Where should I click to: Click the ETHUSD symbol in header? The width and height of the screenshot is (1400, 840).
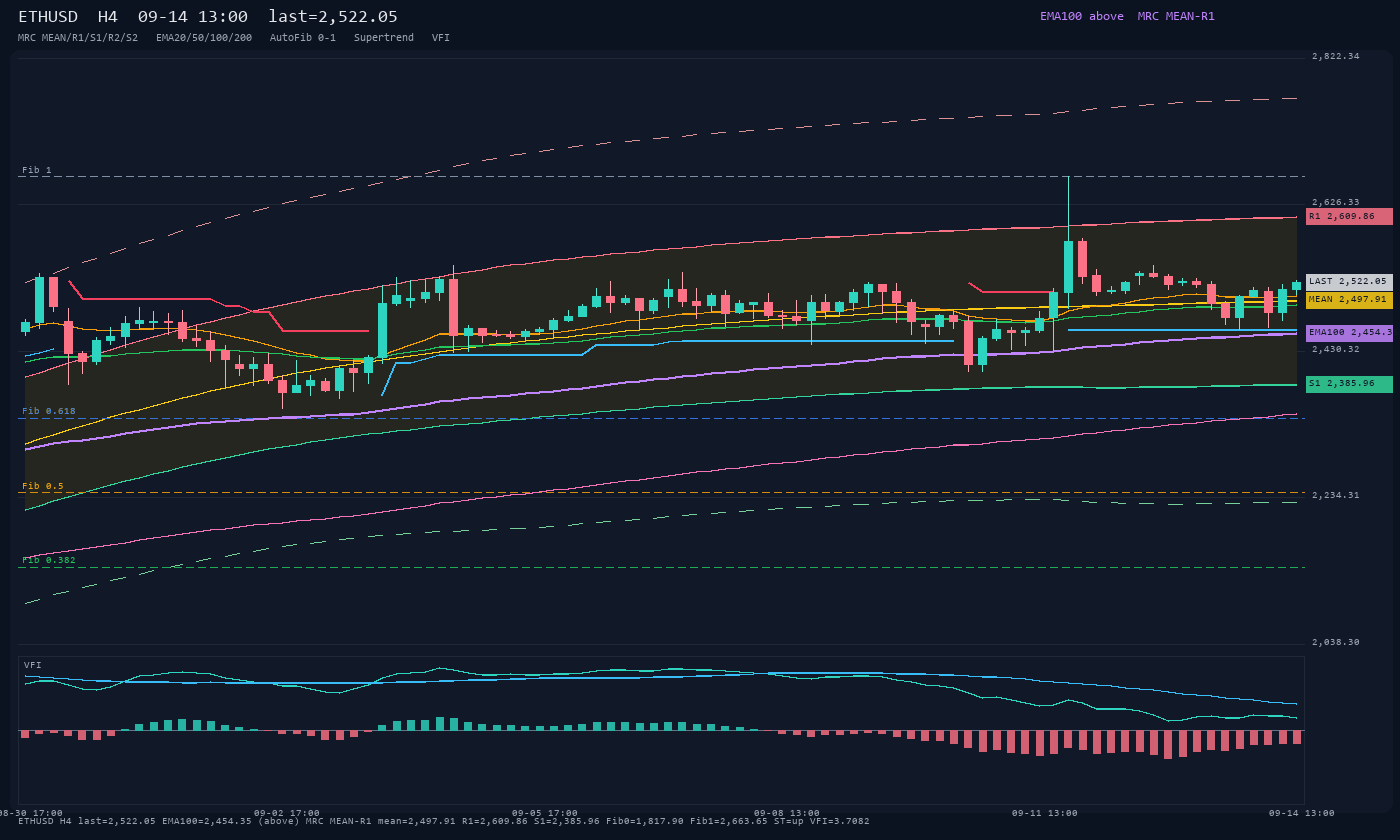point(48,16)
